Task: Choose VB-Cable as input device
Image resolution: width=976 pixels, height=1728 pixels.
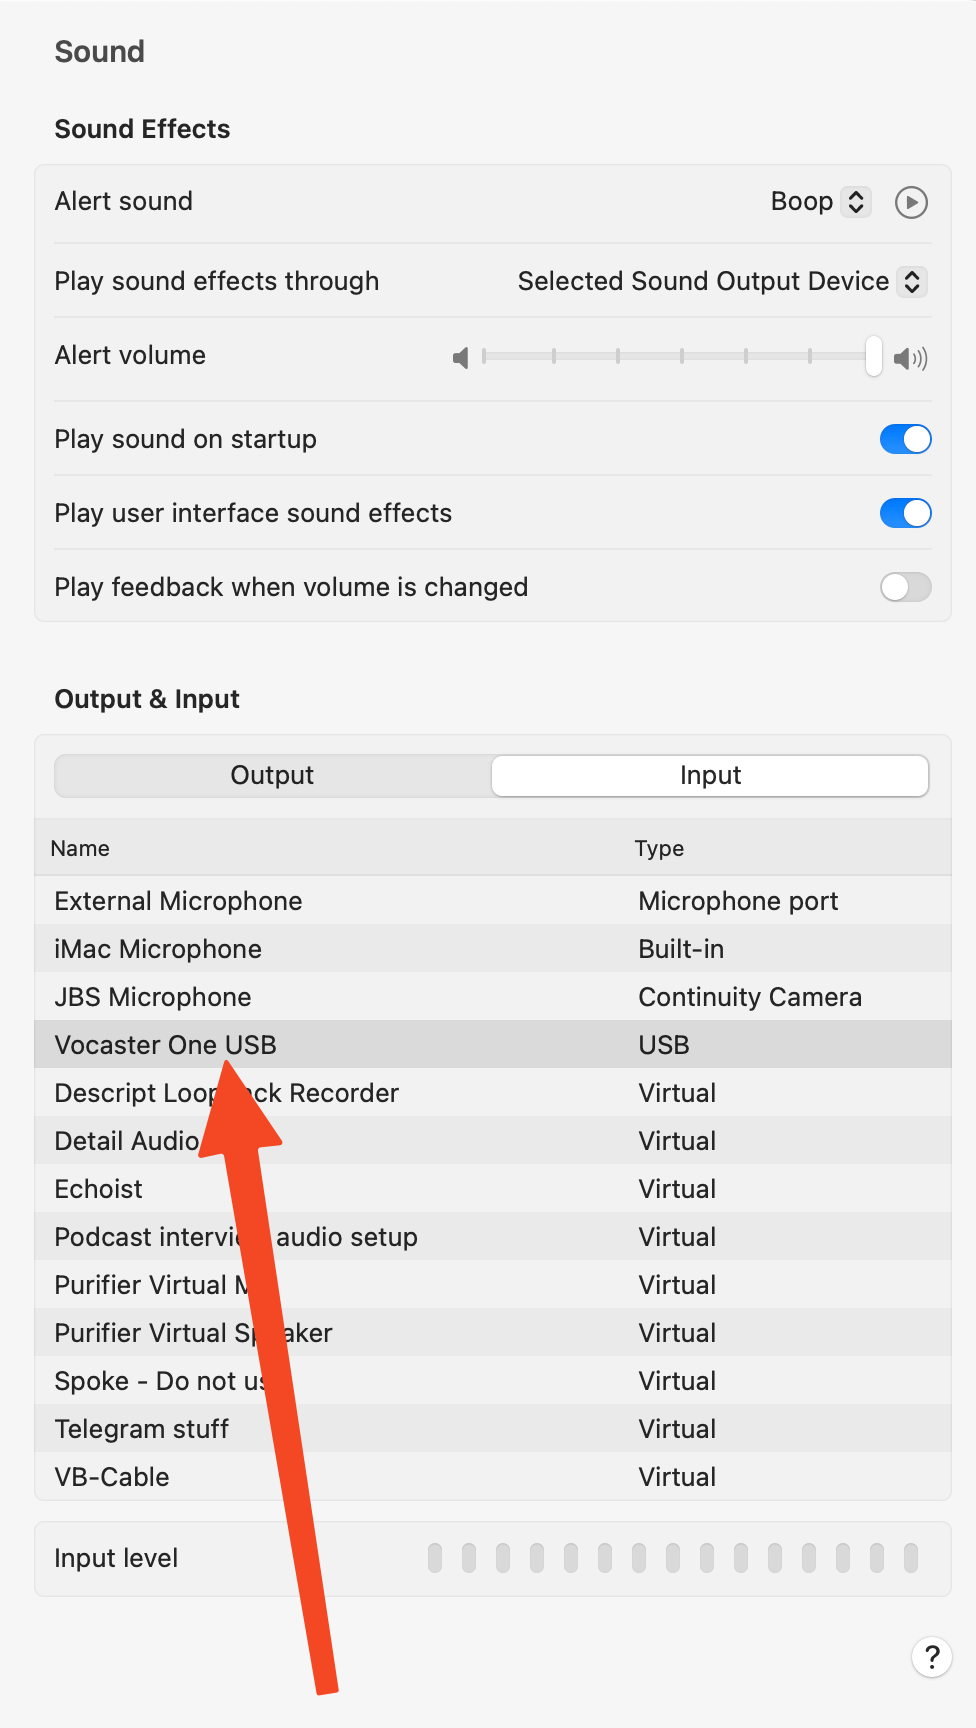Action: [493, 1476]
